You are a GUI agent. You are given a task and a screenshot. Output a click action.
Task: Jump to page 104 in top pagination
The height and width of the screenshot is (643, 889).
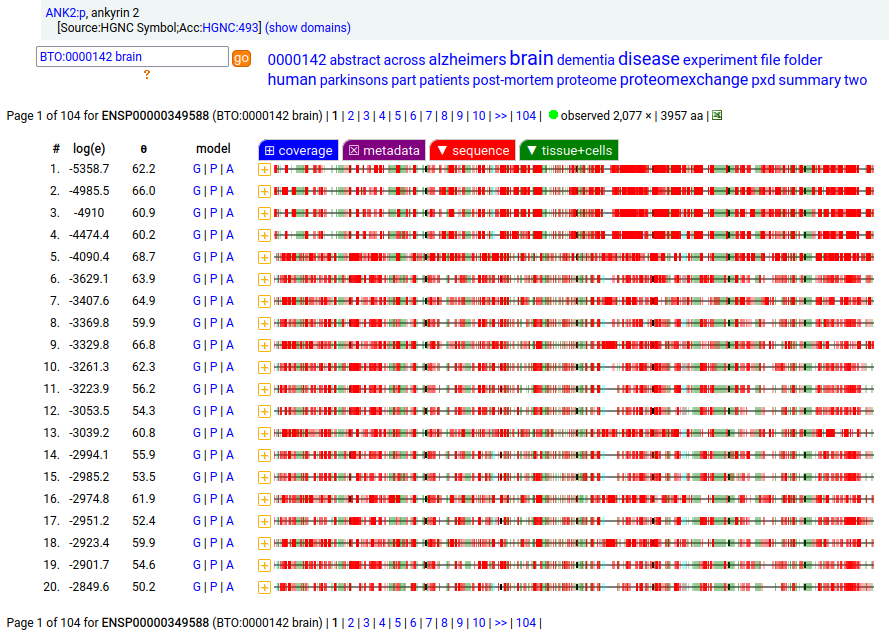pos(526,116)
